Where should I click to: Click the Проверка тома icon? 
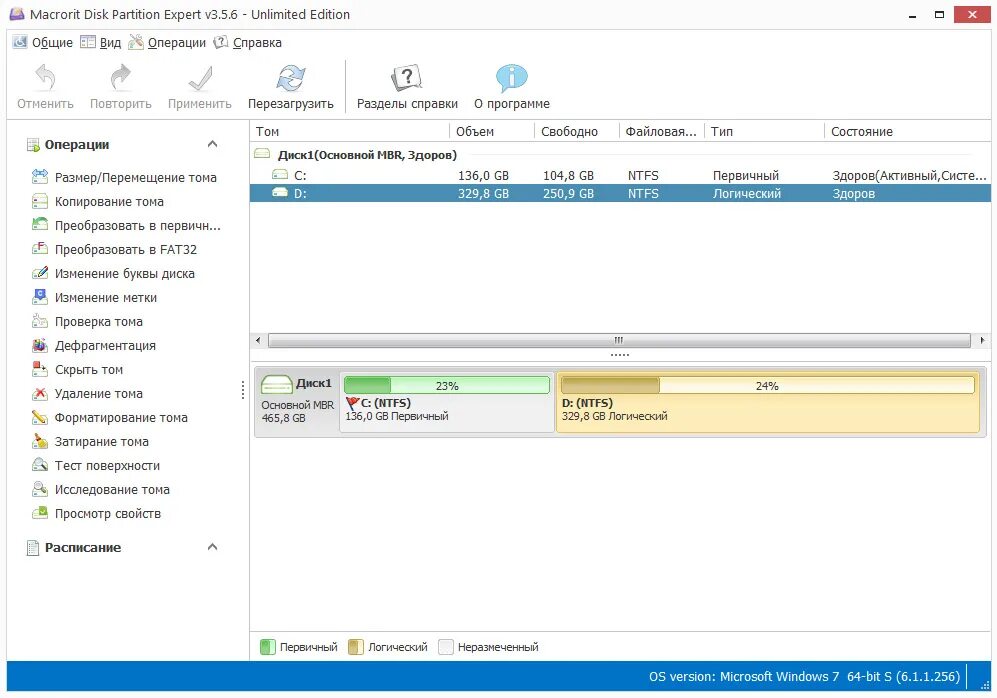(x=39, y=320)
